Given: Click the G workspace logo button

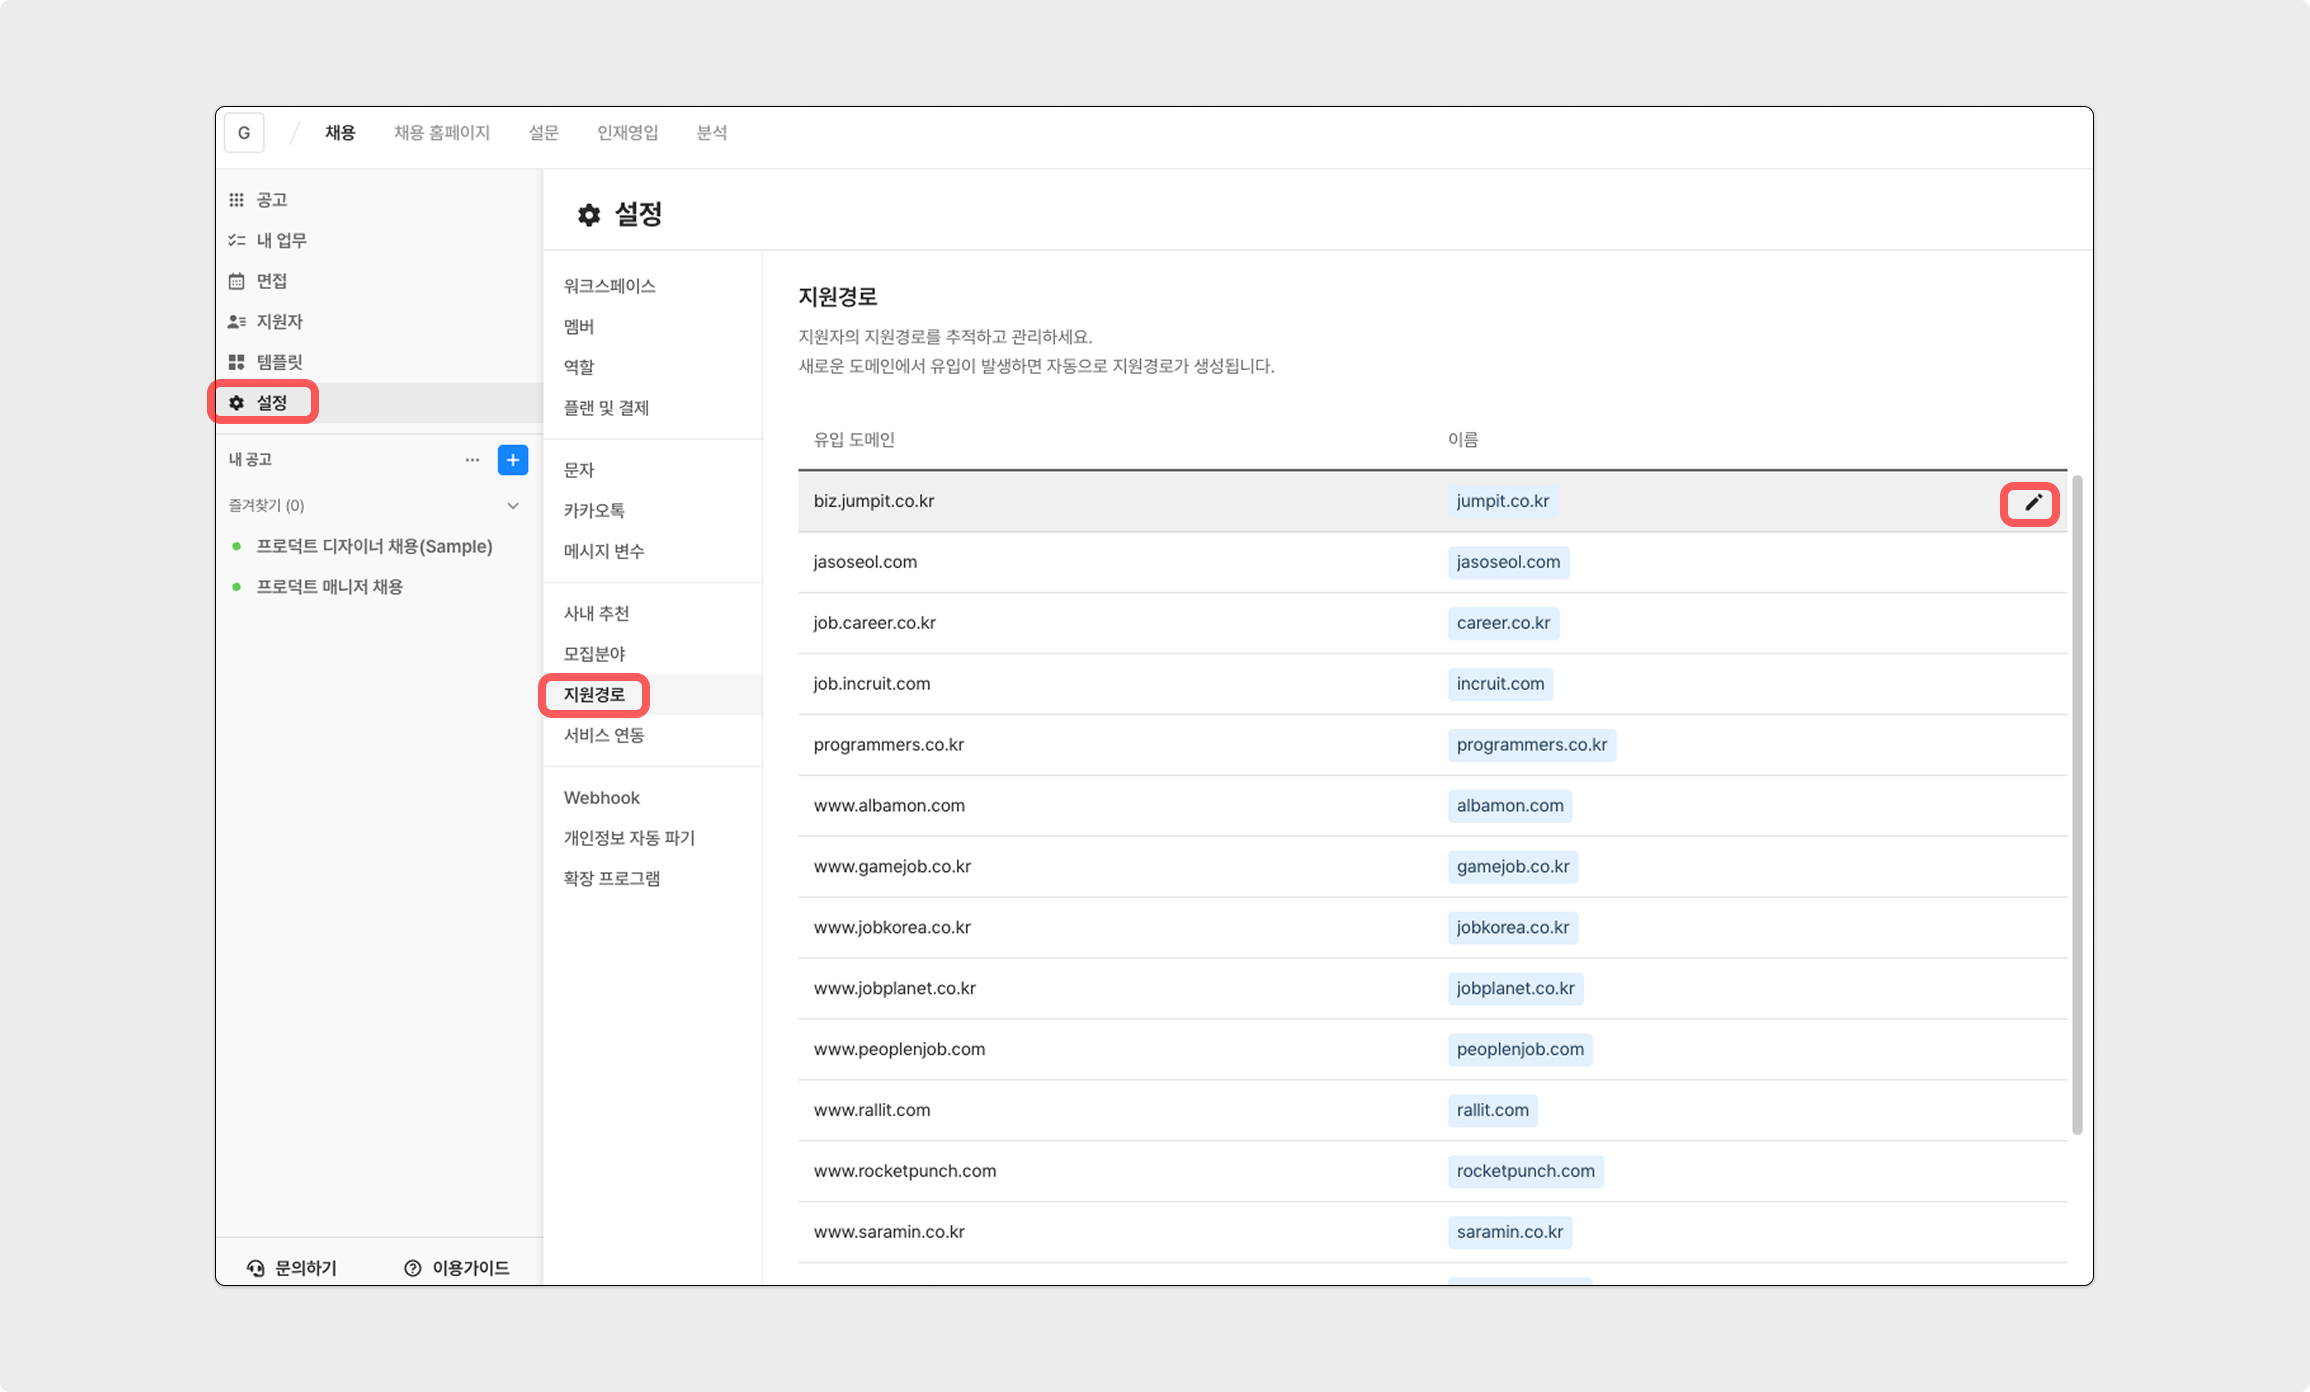Looking at the screenshot, I should coord(244,133).
